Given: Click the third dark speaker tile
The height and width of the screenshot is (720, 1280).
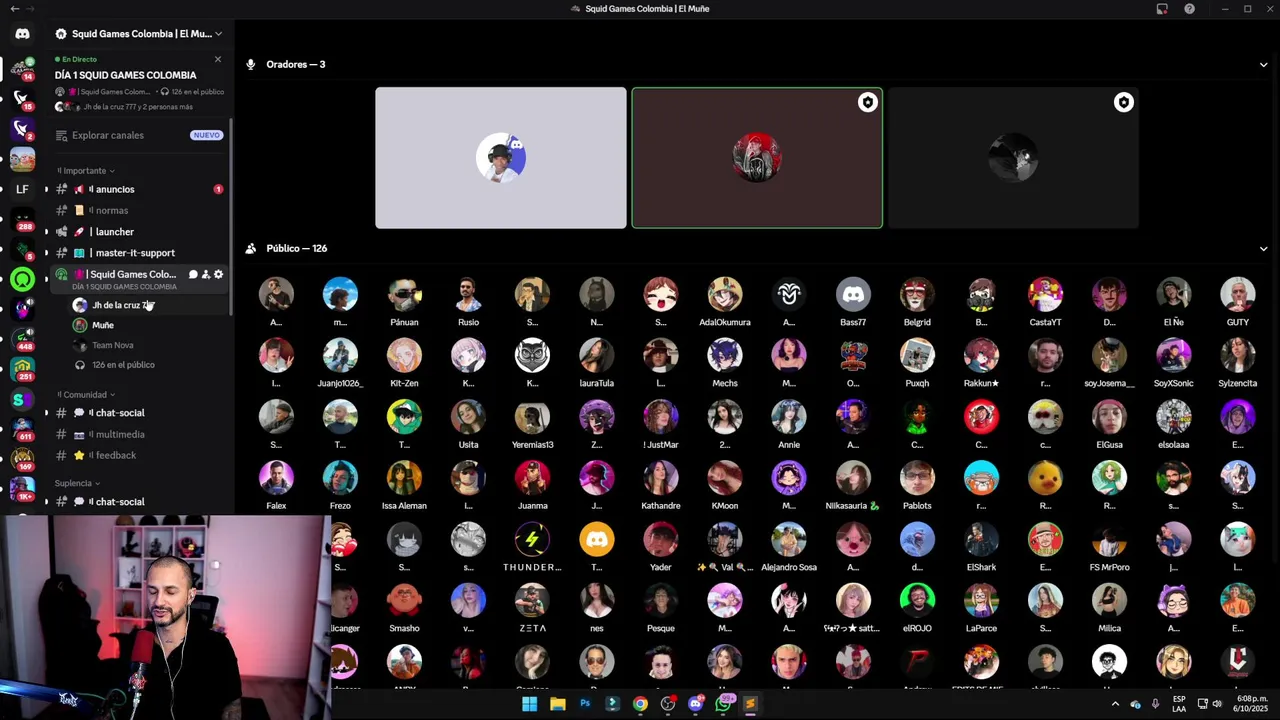Looking at the screenshot, I should (1013, 158).
